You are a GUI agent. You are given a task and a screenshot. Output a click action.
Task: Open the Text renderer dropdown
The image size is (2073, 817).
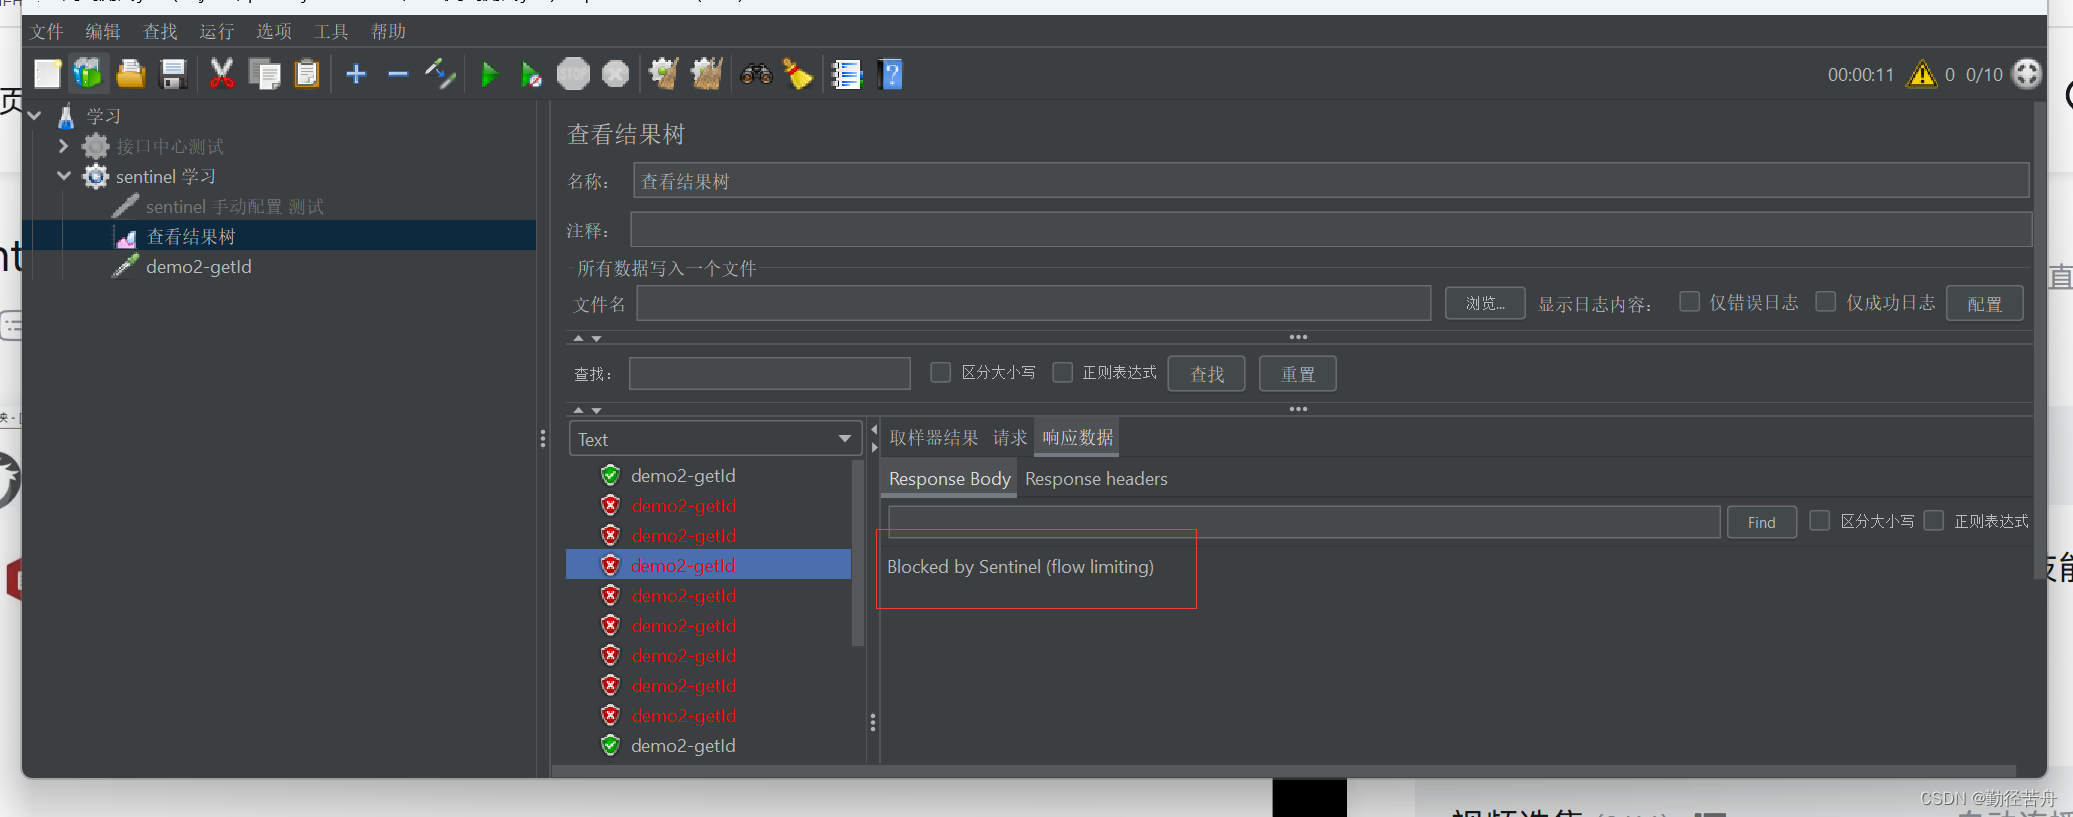(716, 439)
